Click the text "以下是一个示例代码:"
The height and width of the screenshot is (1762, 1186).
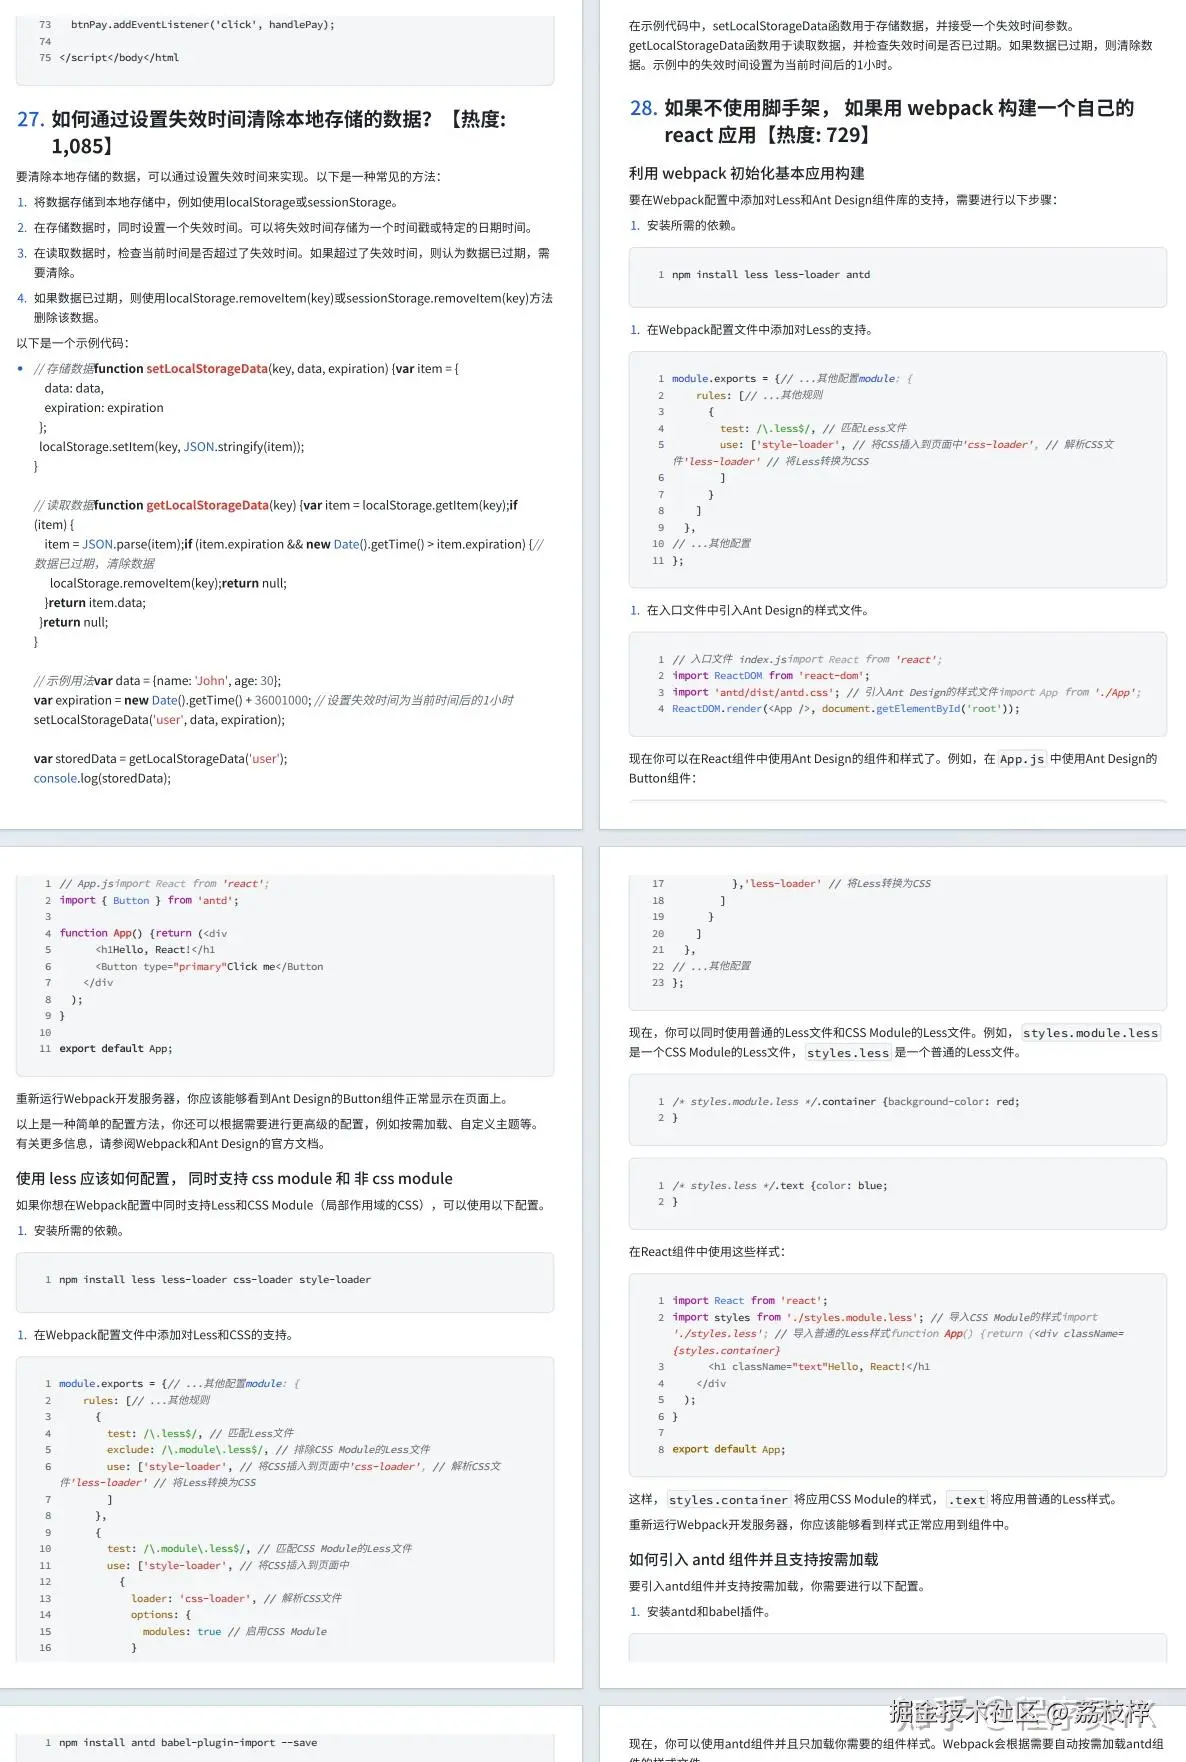coord(73,343)
